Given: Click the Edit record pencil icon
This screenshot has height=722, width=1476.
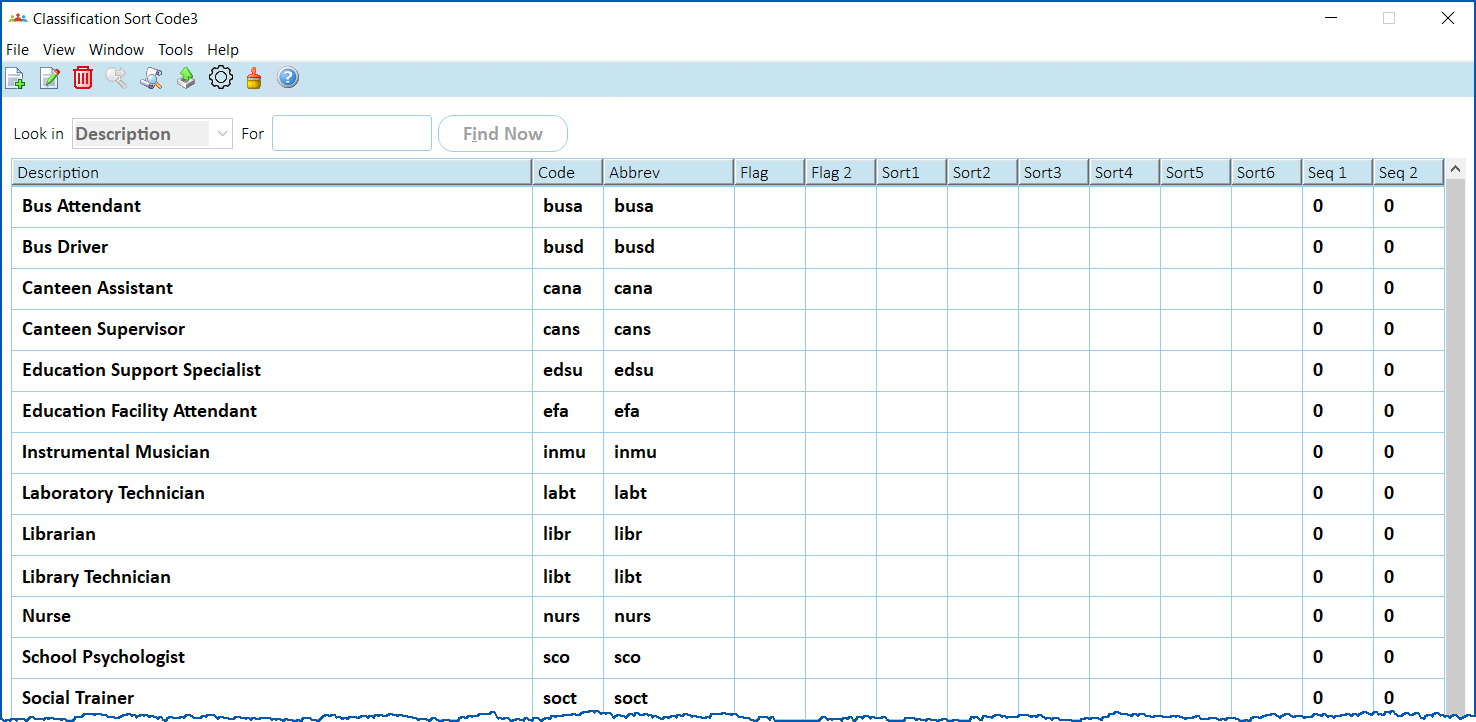Looking at the screenshot, I should tap(49, 78).
